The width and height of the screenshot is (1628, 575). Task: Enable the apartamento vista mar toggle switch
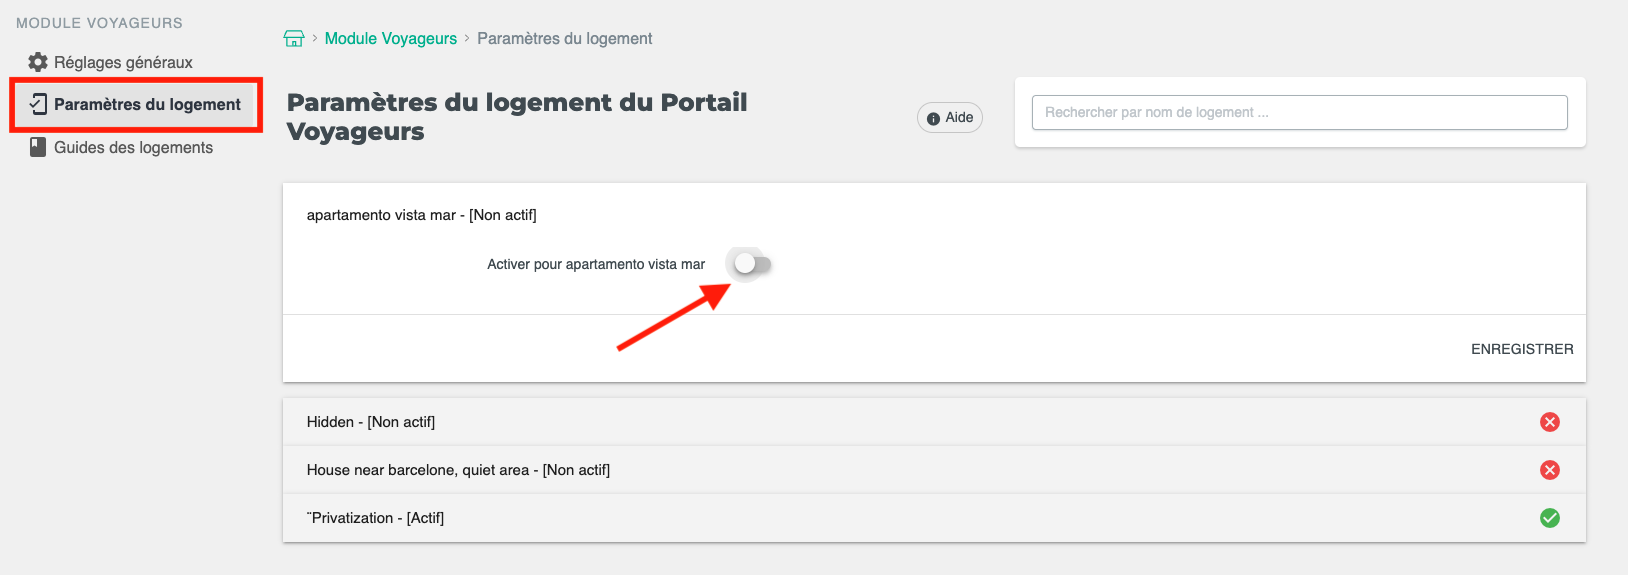click(752, 264)
